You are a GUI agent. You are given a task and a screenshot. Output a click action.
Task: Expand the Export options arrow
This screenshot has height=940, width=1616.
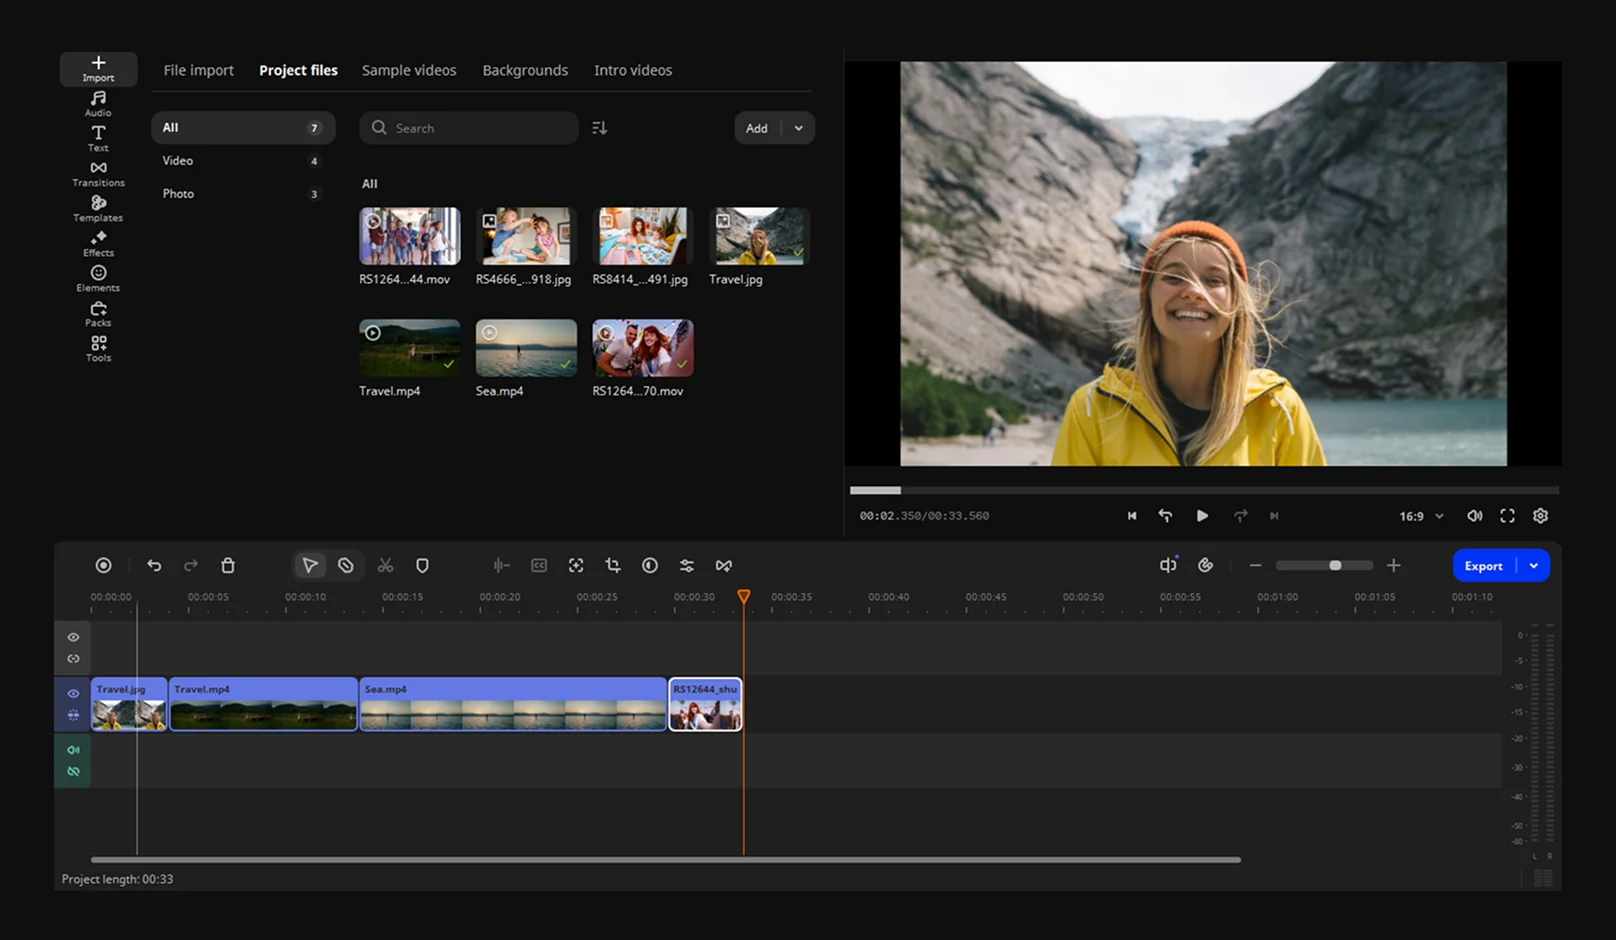[x=1534, y=566]
